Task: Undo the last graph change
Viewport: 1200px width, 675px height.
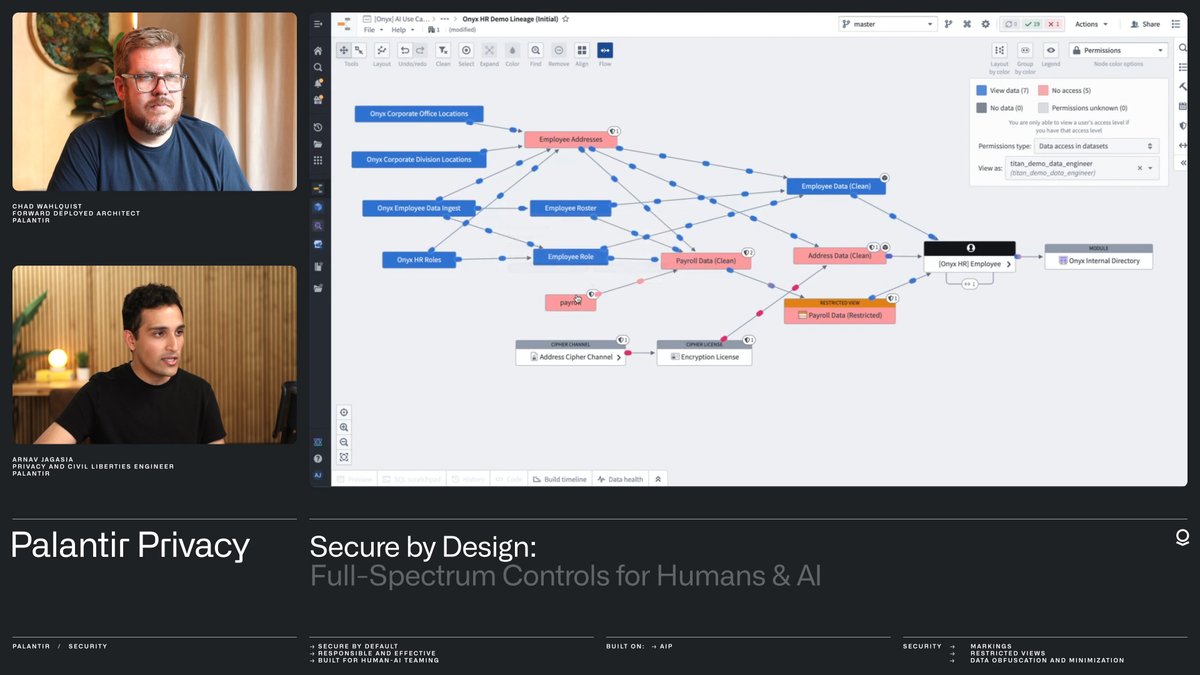Action: coord(405,50)
